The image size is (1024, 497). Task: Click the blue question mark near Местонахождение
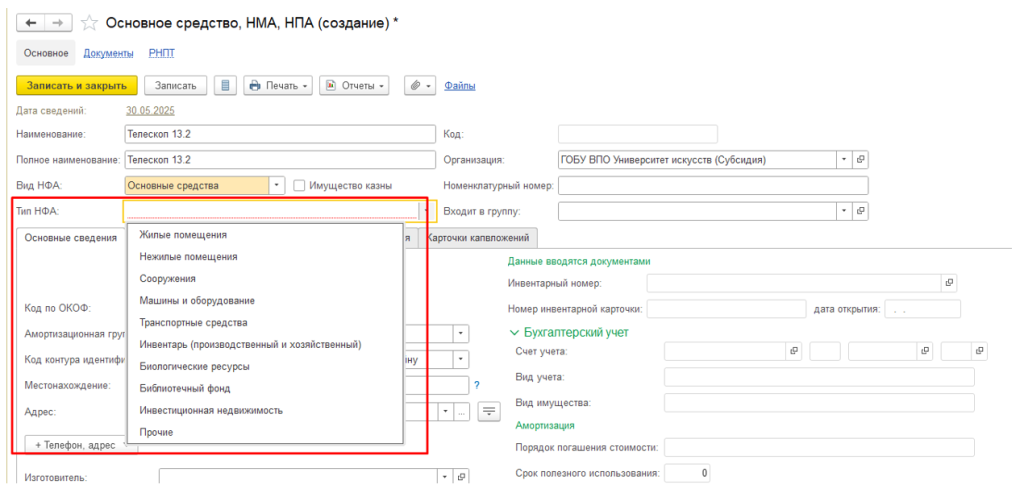tap(477, 385)
